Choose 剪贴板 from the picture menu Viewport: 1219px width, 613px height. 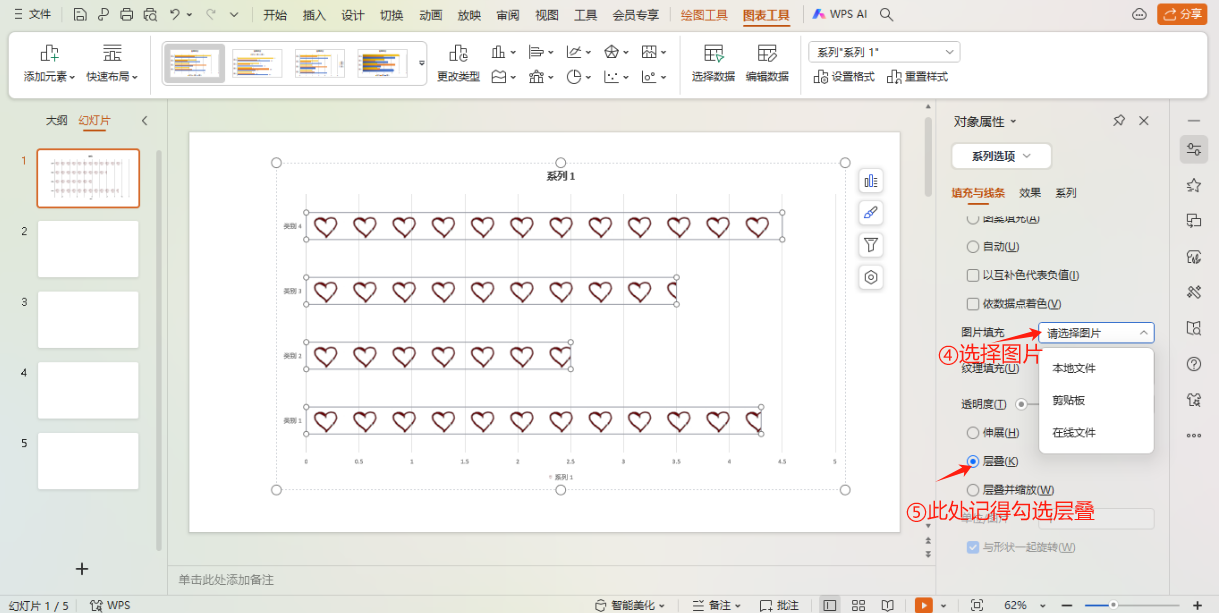(1067, 398)
